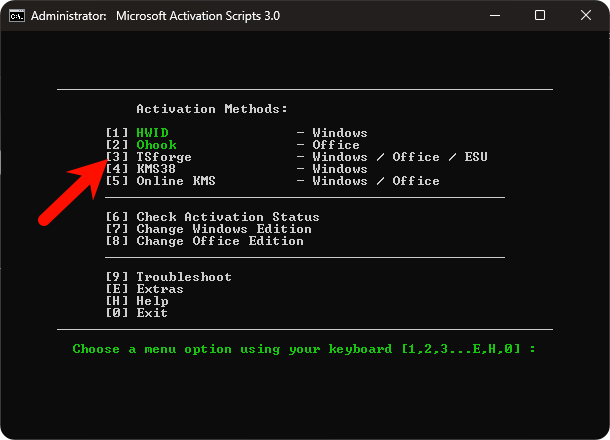Click the window title 'Microsoft Activation Scripts 3.0'
The image size is (610, 440).
[198, 16]
